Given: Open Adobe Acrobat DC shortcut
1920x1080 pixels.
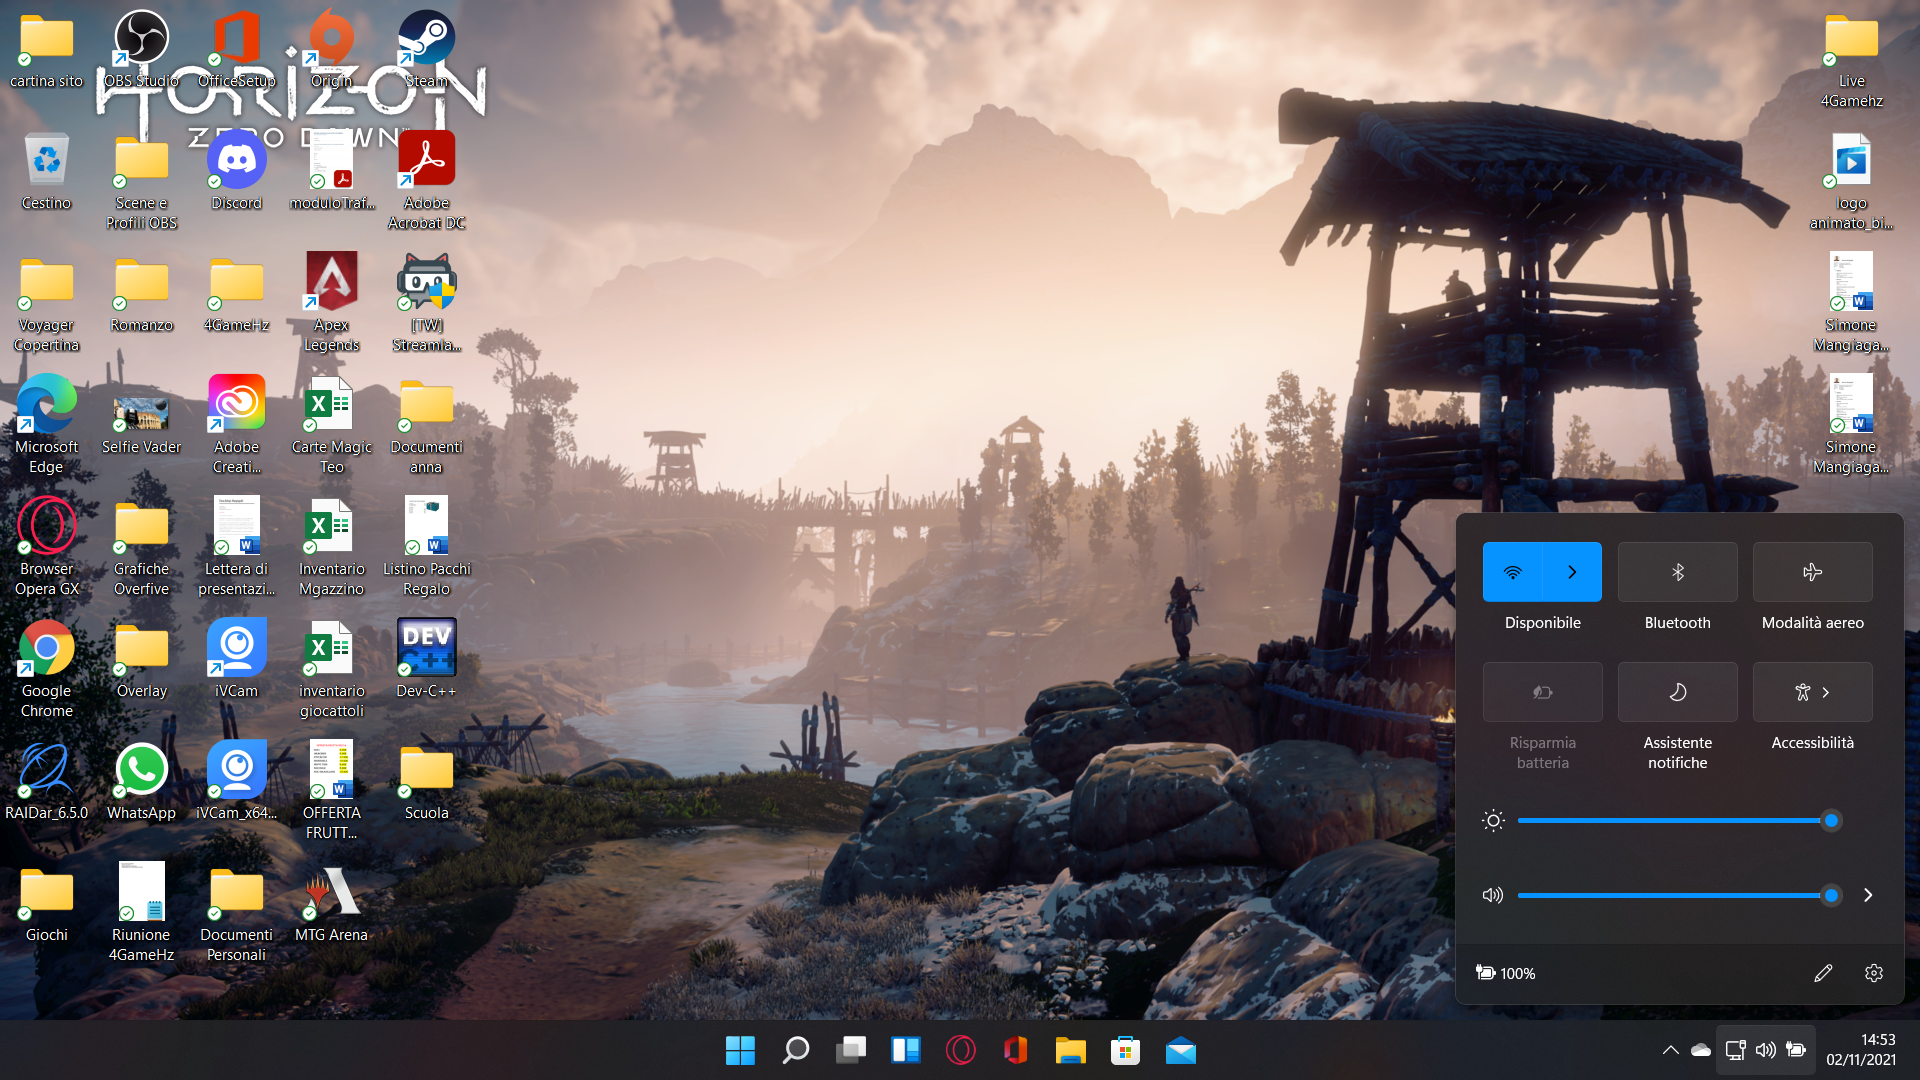Looking at the screenshot, I should pos(426,182).
